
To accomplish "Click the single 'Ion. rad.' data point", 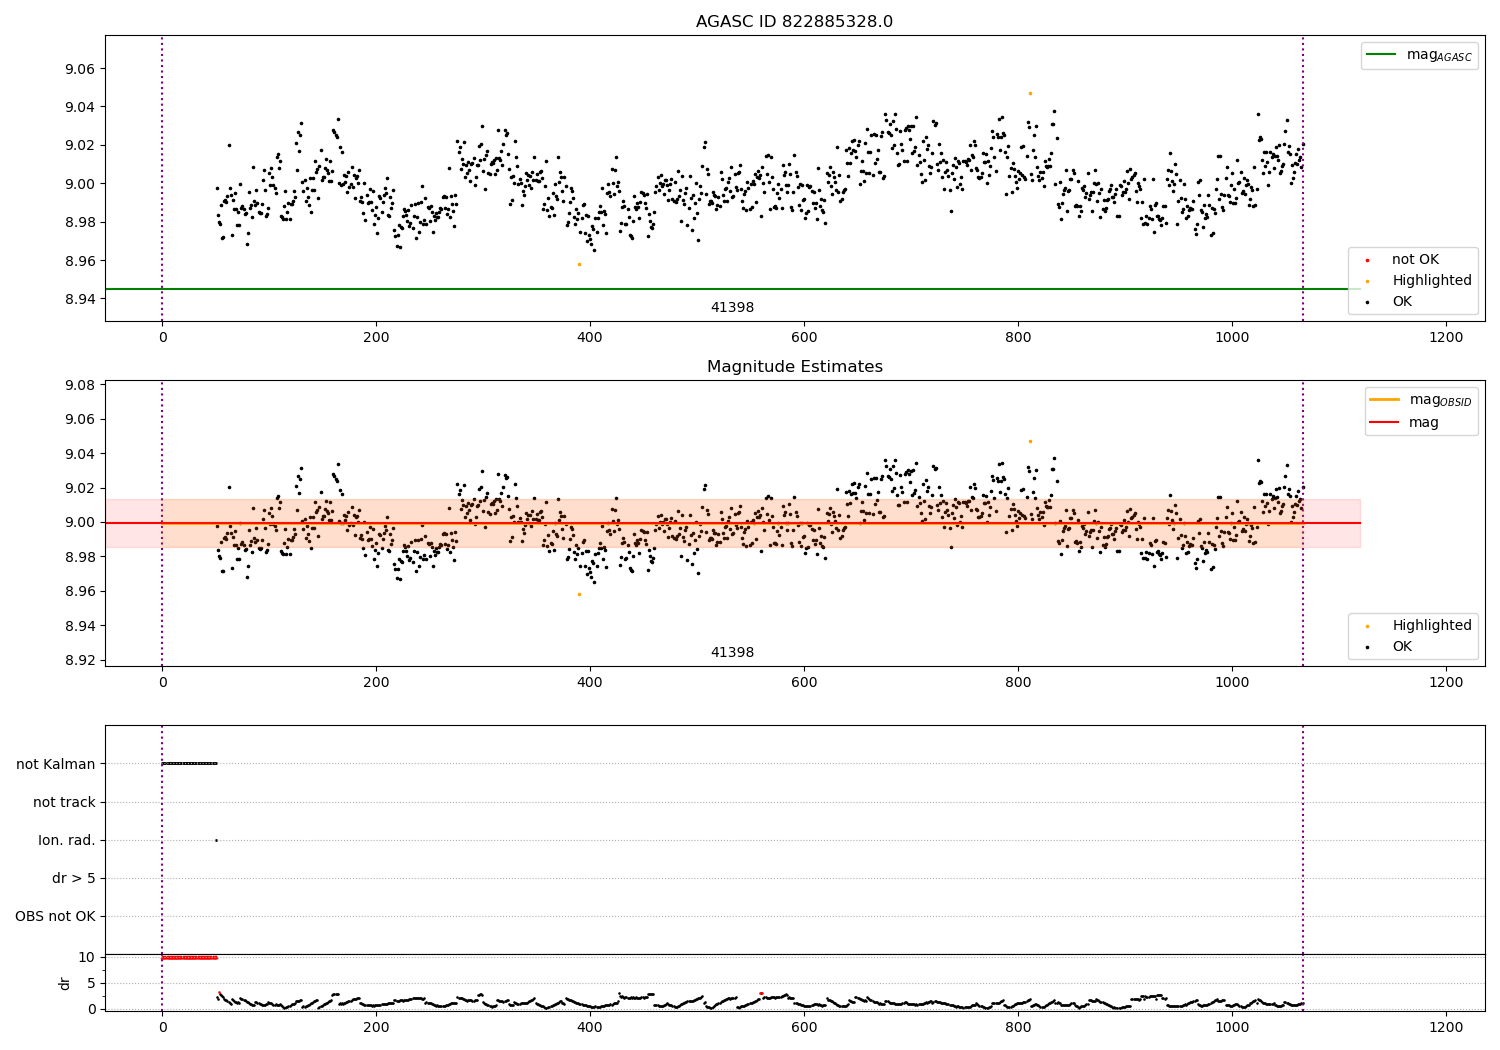I will (216, 840).
